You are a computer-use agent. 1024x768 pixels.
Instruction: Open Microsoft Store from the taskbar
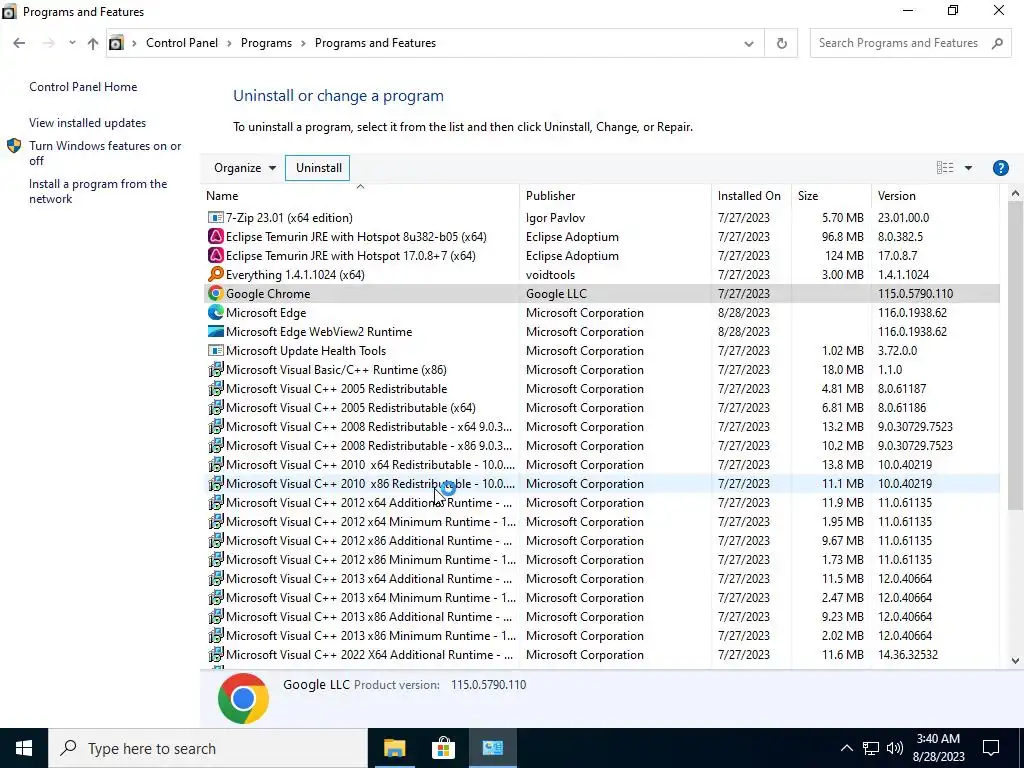click(443, 748)
